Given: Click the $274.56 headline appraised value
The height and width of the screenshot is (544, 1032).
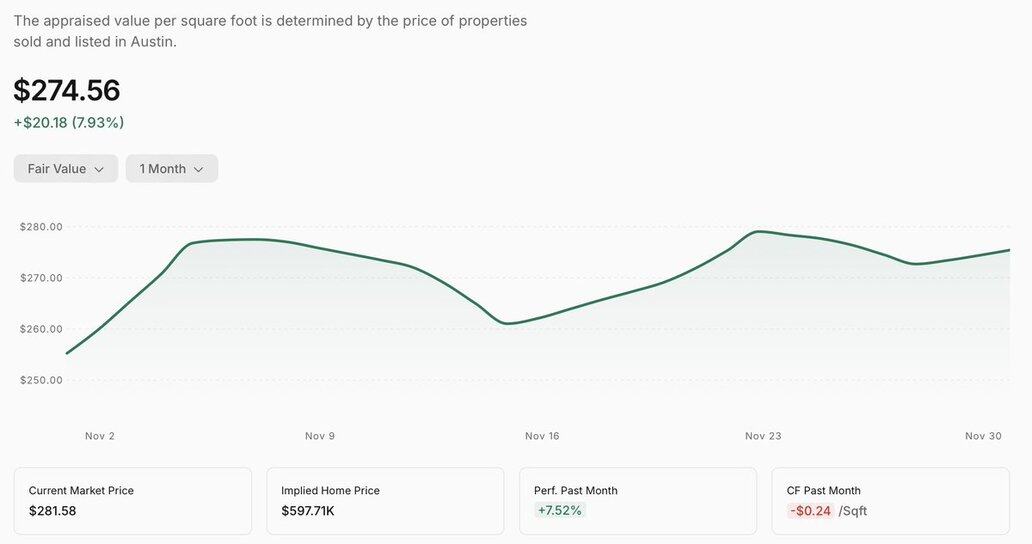Looking at the screenshot, I should pos(67,91).
